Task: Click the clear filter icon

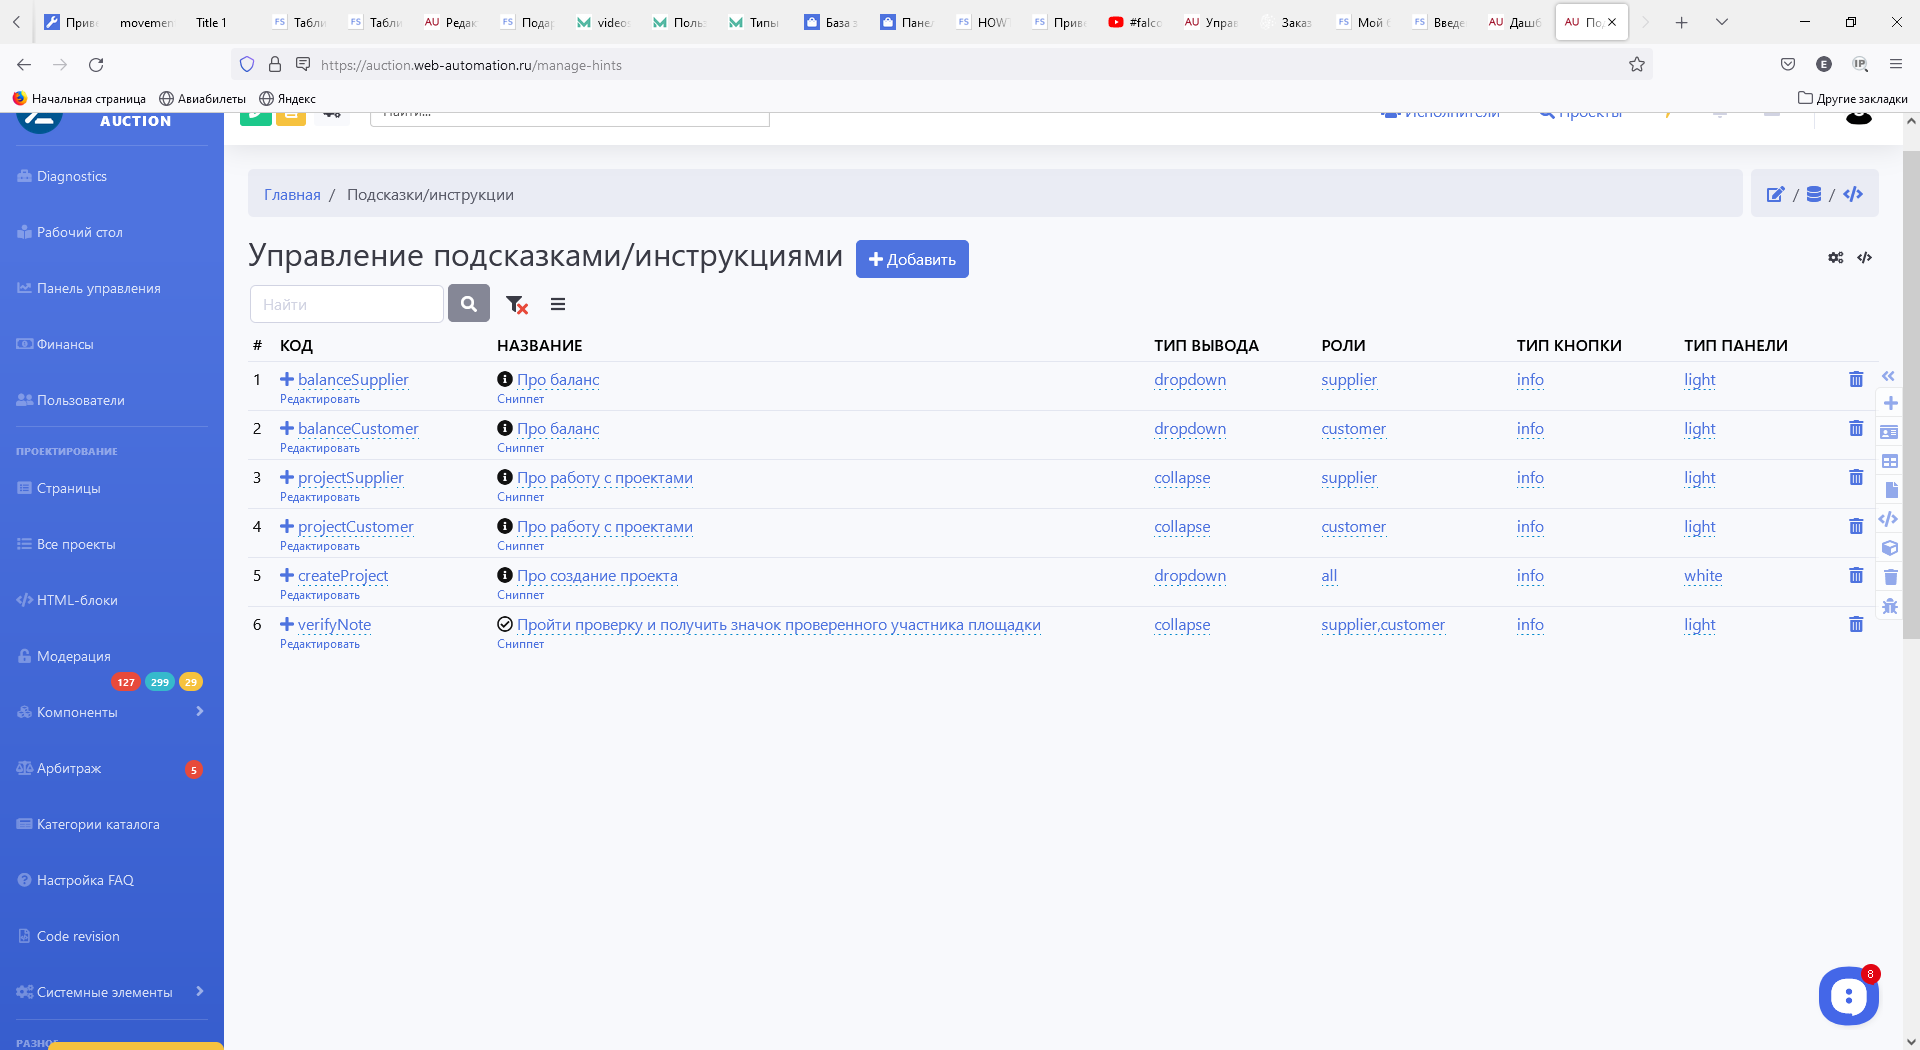Action: (516, 305)
